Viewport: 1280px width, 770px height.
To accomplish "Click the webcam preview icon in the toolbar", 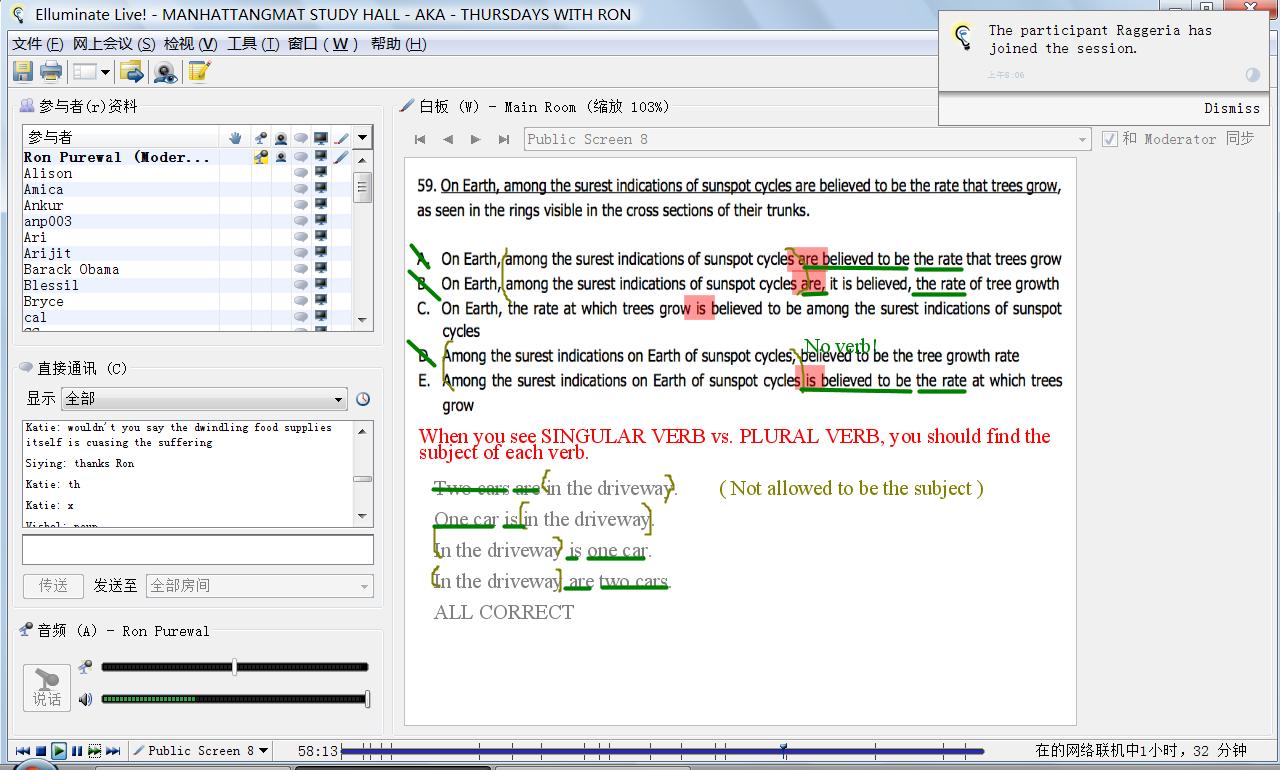I will [x=165, y=71].
